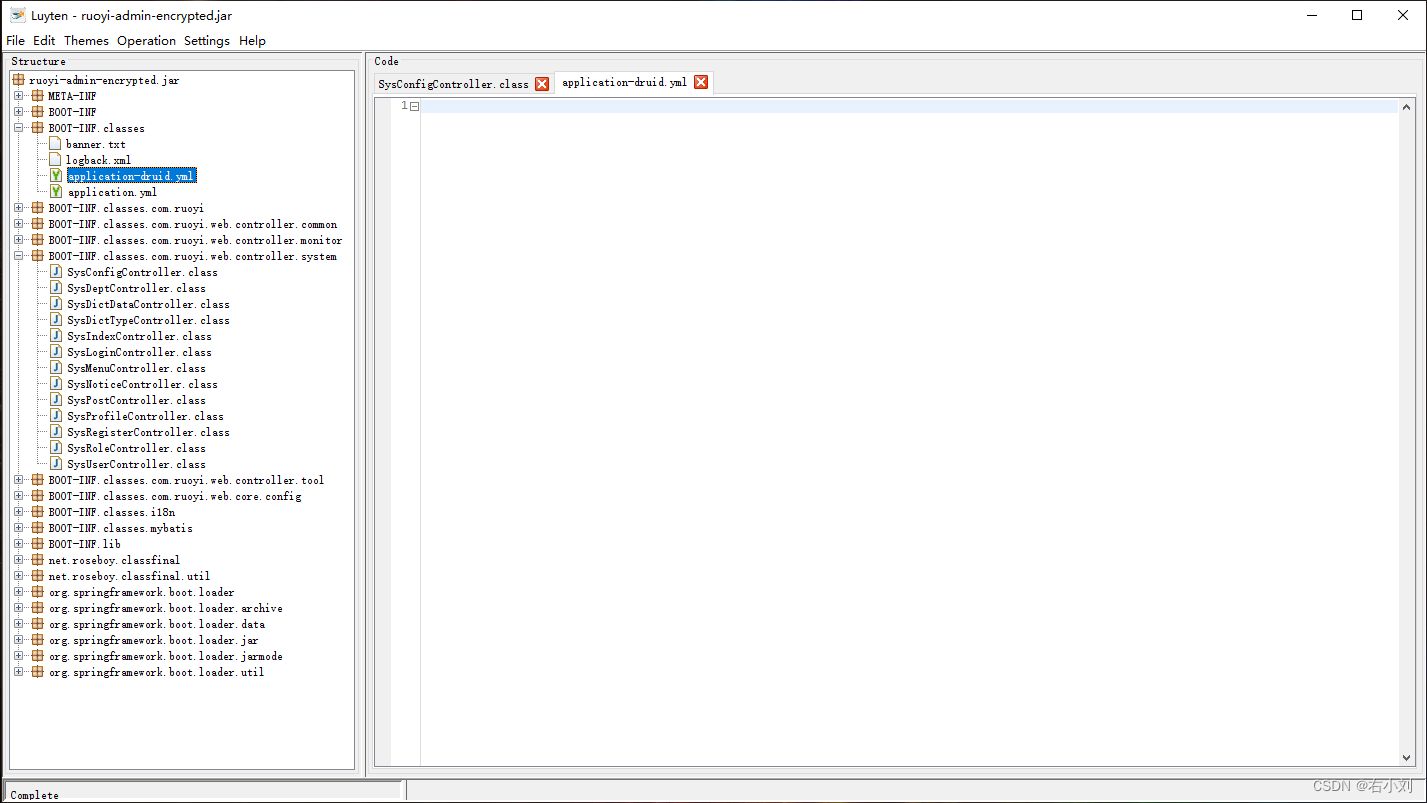Select banner.txt in the tree
The image size is (1427, 803).
[96, 144]
